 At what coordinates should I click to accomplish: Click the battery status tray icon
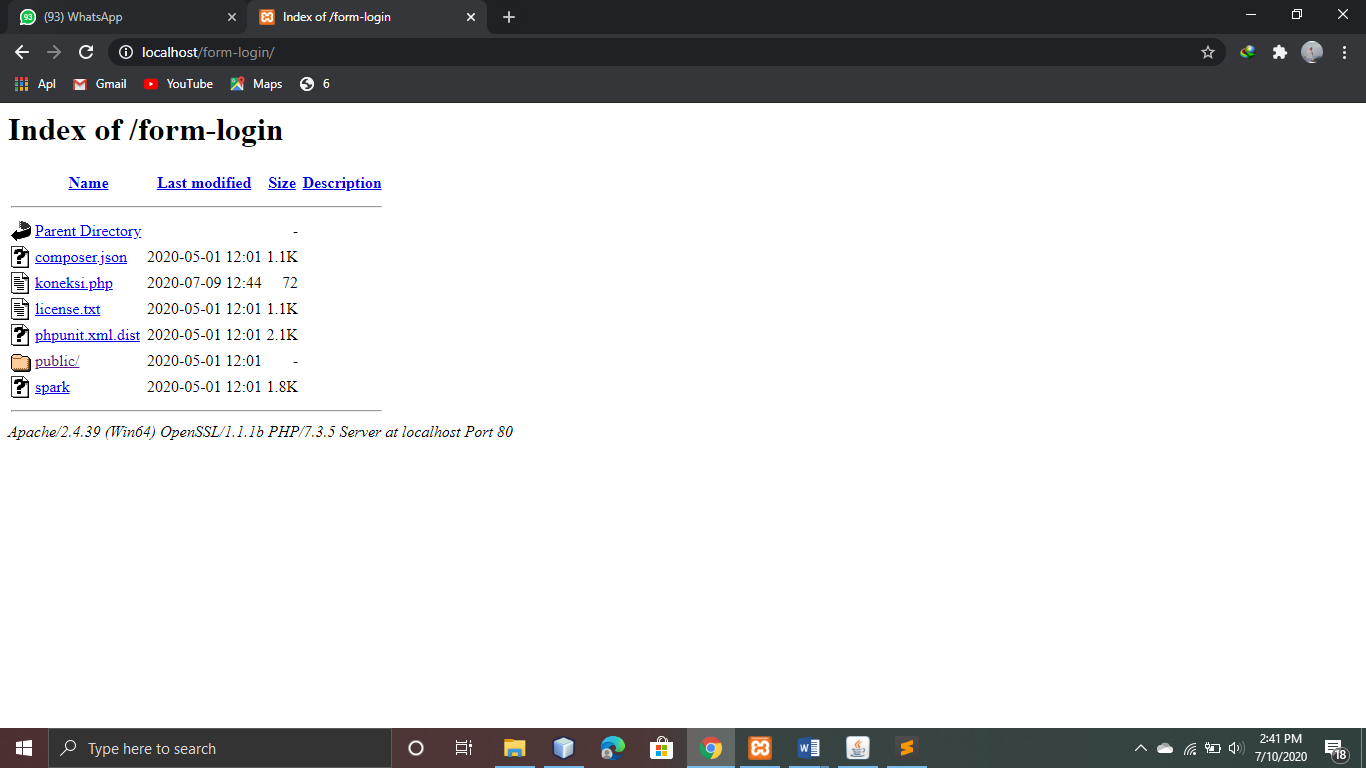[1213, 748]
